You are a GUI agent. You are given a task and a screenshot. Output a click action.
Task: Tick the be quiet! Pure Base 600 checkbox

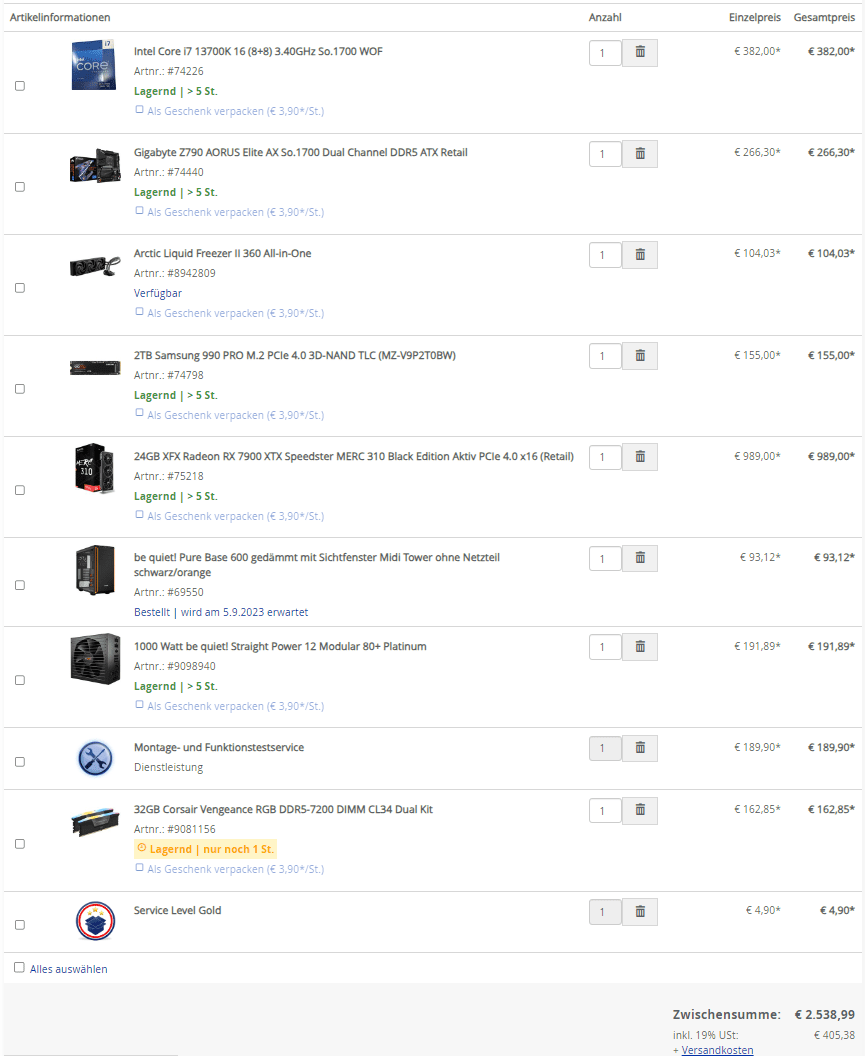click(x=20, y=585)
